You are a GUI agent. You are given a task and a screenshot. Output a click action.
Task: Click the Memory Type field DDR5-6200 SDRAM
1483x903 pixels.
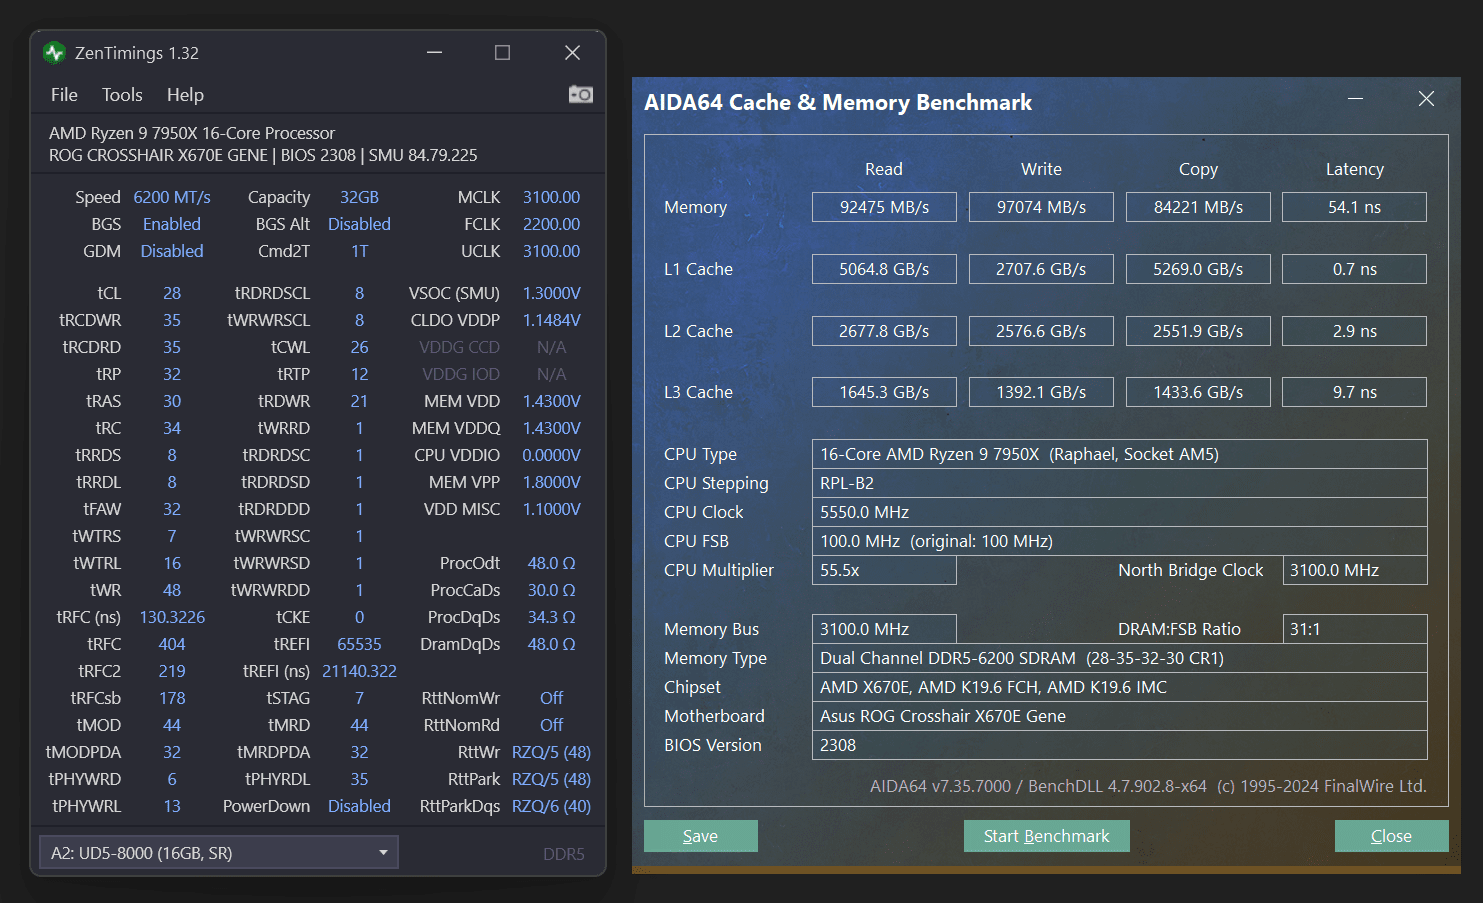pos(1119,658)
